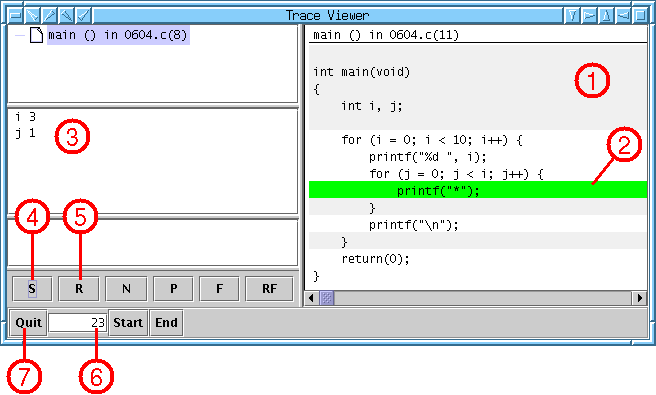The image size is (656, 395).
Task: Click the source scrollbar left arrow
Action: coord(311,298)
